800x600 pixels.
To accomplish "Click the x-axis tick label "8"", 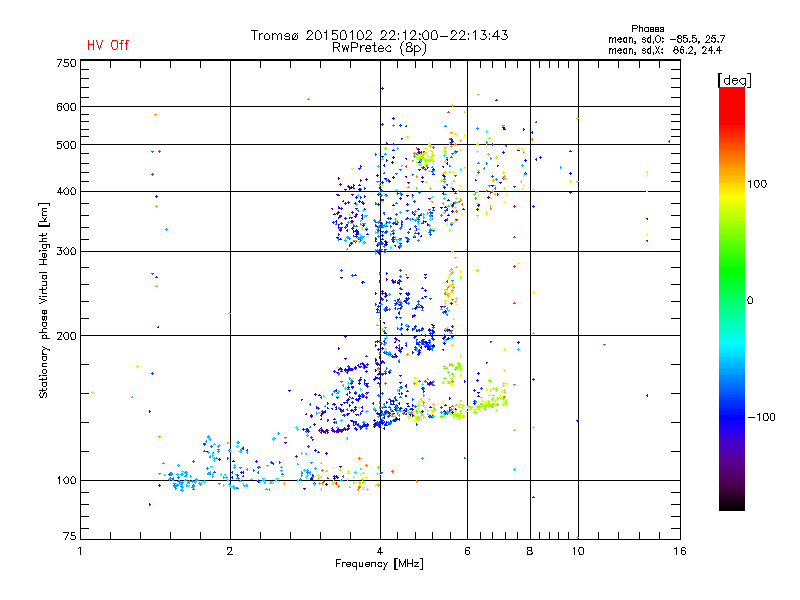I will pos(530,551).
